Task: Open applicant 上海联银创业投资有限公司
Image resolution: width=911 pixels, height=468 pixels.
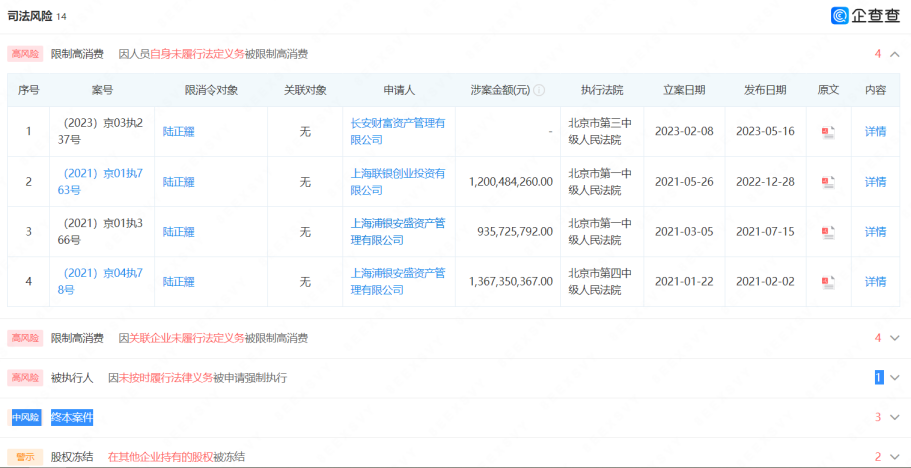Action: 397,182
